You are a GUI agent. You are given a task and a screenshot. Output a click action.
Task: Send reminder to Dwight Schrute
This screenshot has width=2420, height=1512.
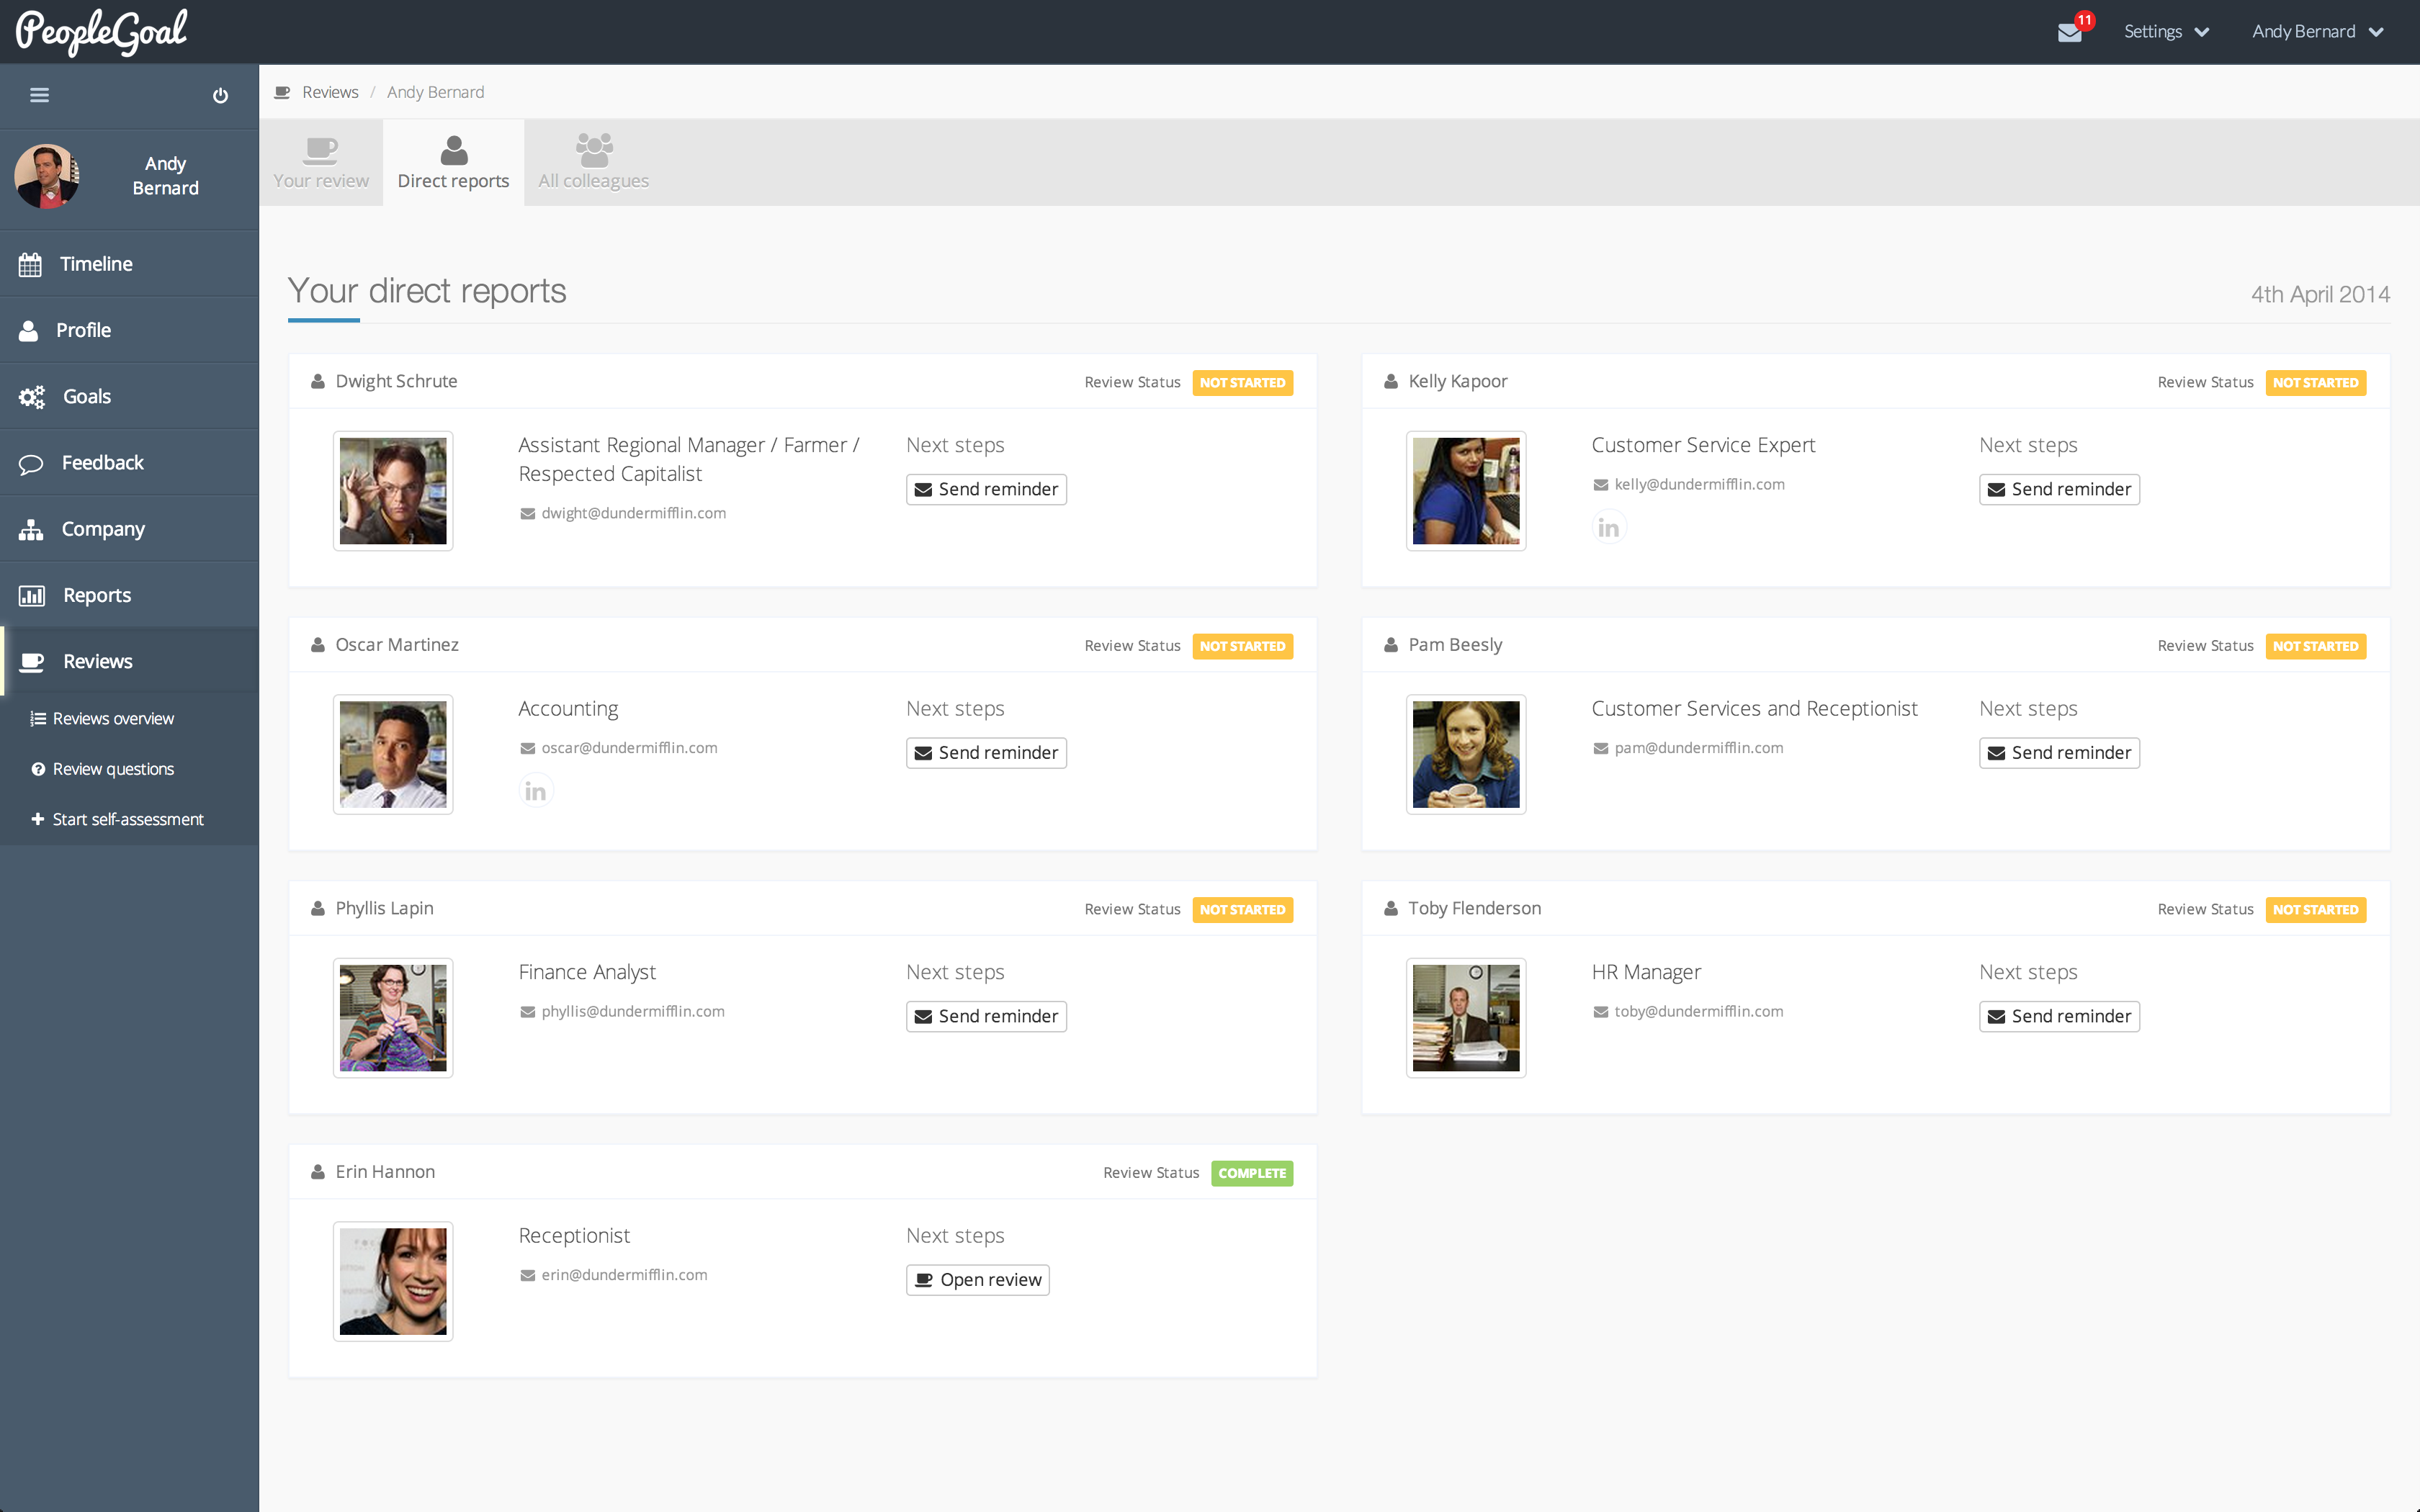click(x=985, y=489)
